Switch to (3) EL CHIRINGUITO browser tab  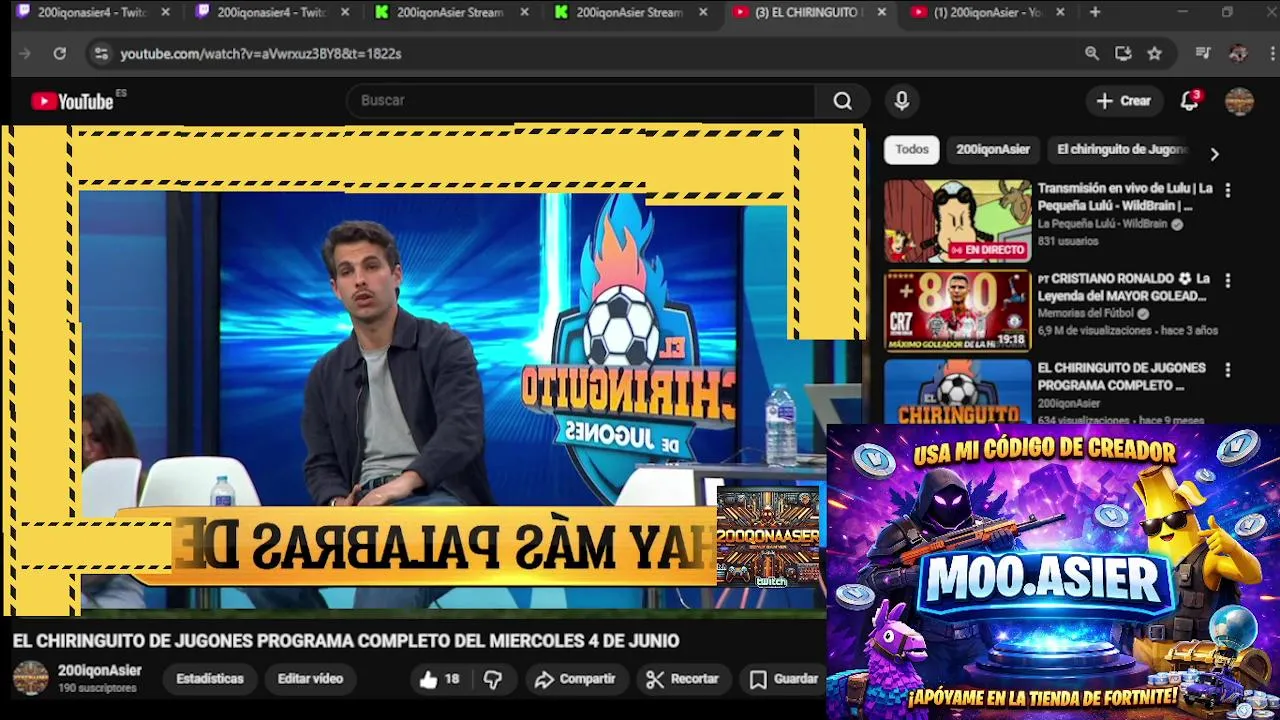(x=807, y=12)
